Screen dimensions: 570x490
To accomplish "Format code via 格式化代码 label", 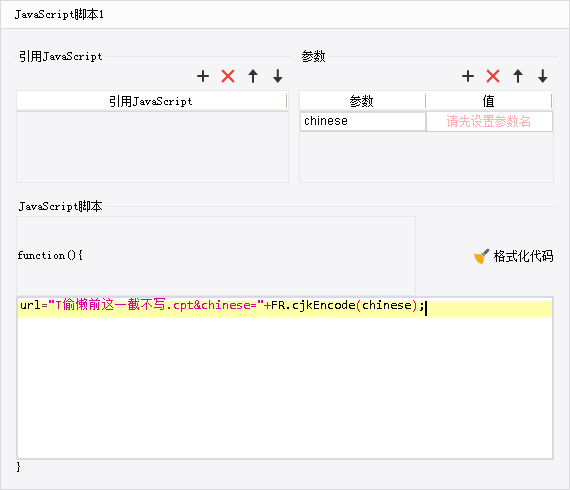I will click(523, 256).
